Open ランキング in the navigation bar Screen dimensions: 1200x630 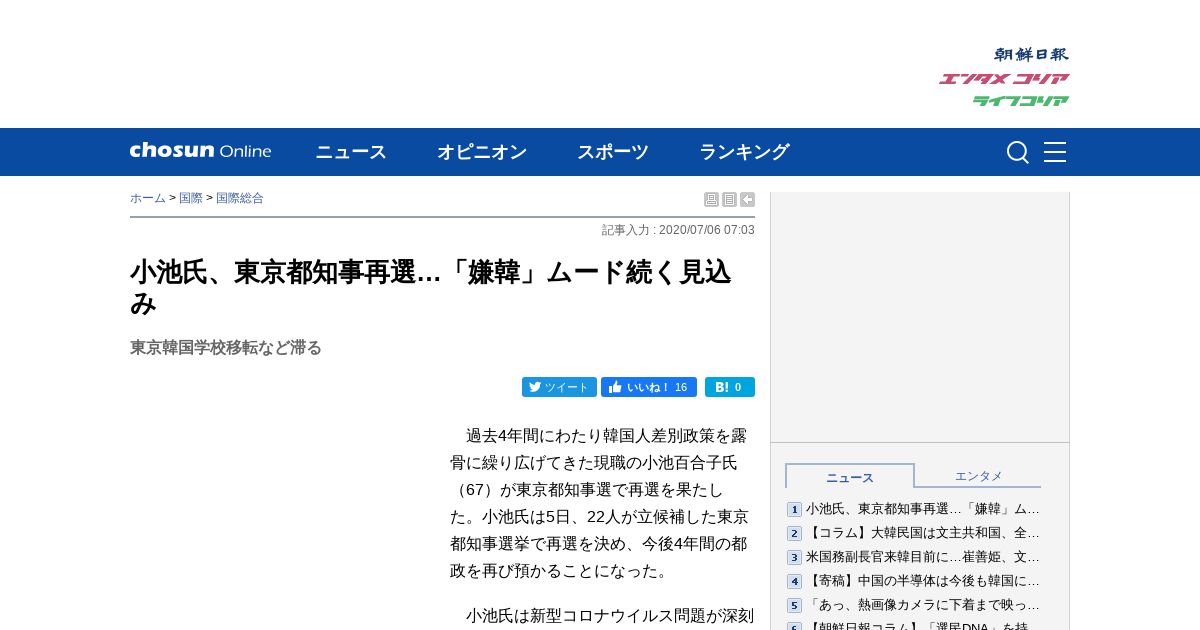click(744, 152)
